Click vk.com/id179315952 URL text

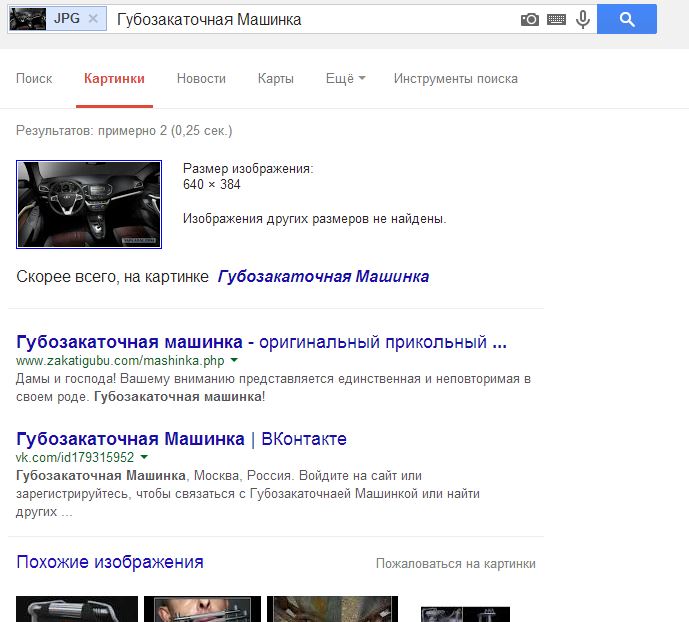(75, 458)
